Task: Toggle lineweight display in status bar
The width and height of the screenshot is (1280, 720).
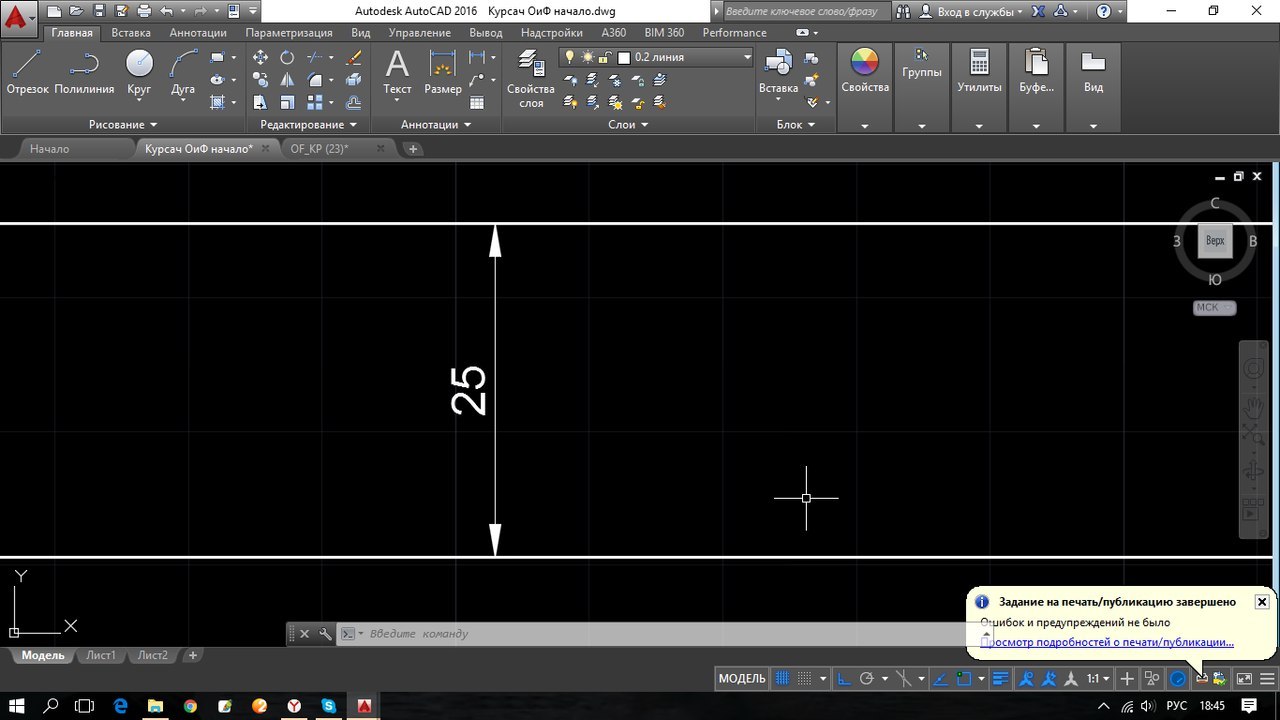Action: 1000,678
